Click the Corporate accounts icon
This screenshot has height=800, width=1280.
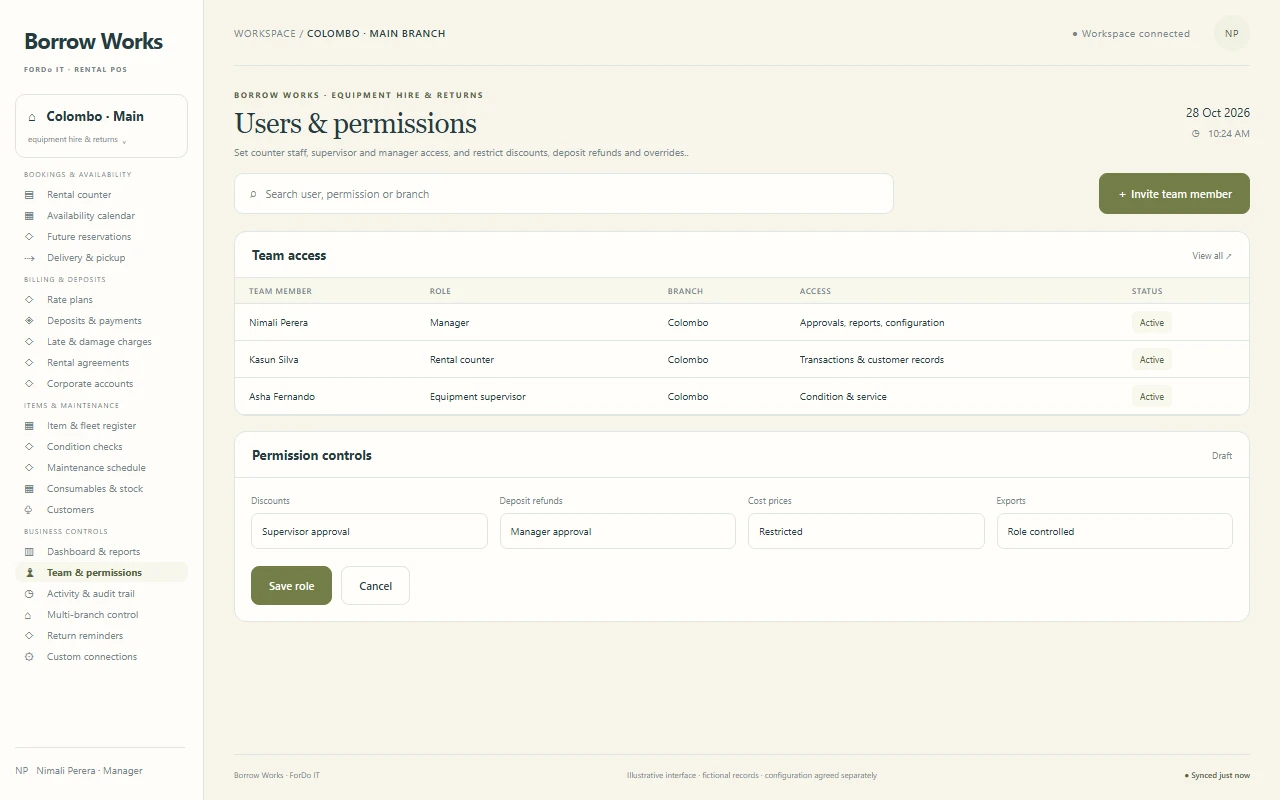[29, 384]
